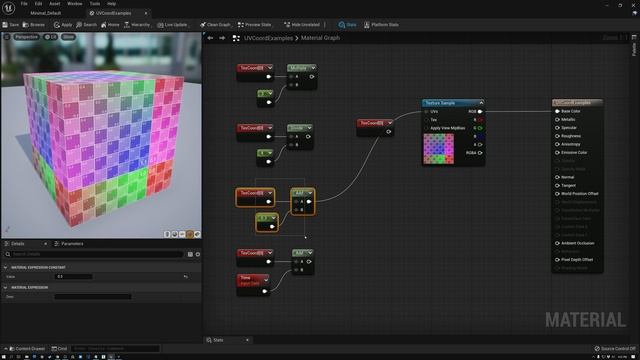Select the custom teapot preview mesh icon
The height and width of the screenshot is (360, 640).
(197, 234)
